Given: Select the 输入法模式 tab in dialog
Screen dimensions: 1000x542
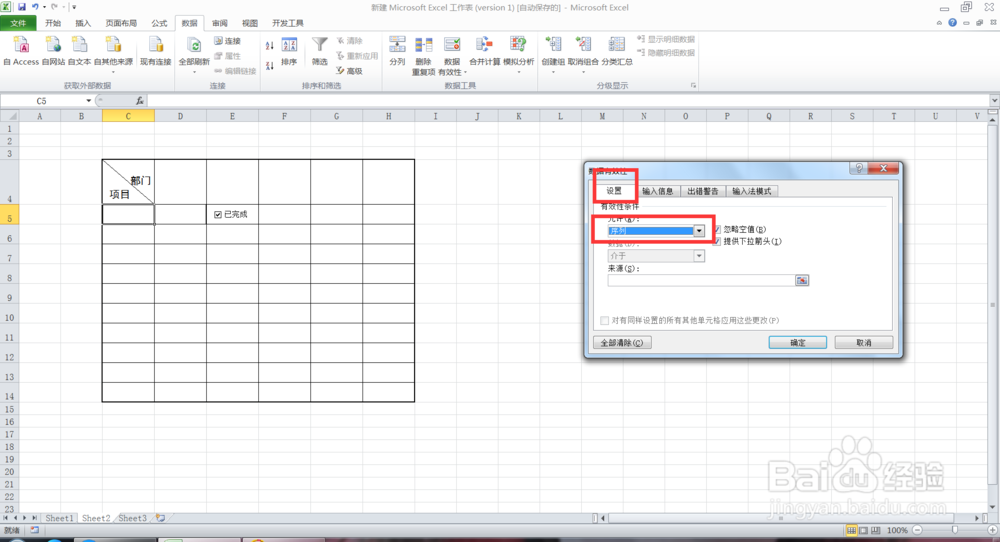Looking at the screenshot, I should [x=752, y=191].
